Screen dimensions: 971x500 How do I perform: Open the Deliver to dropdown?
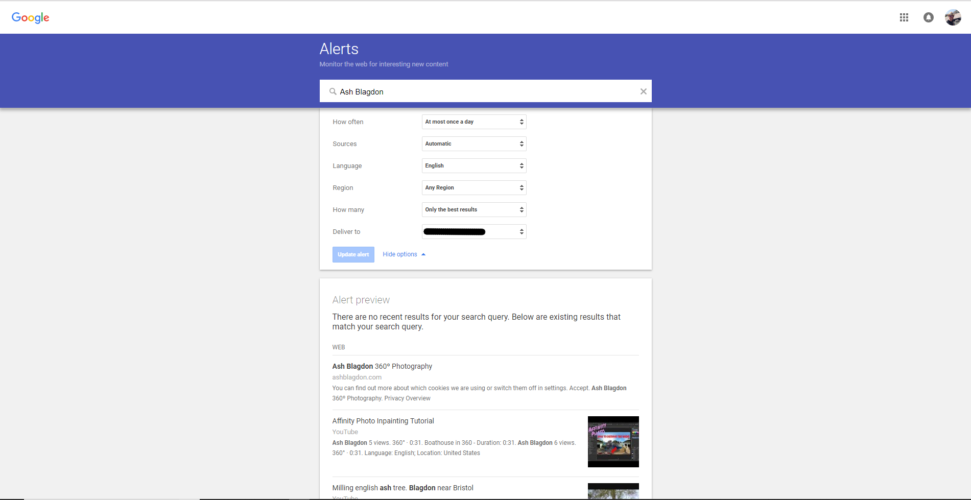coord(474,232)
